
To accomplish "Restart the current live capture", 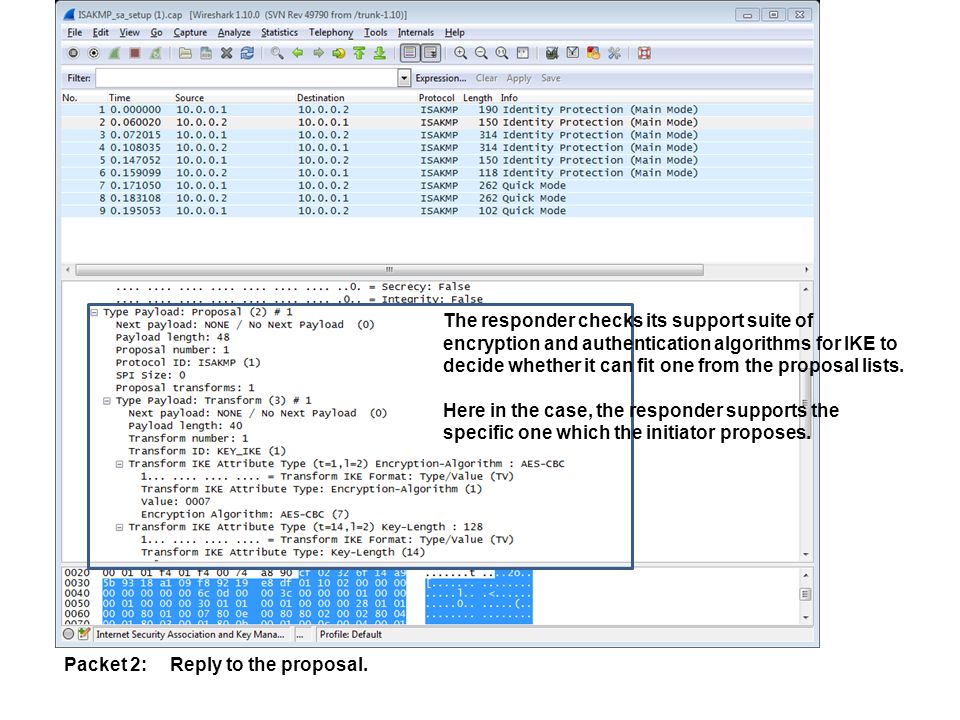I will point(156,53).
